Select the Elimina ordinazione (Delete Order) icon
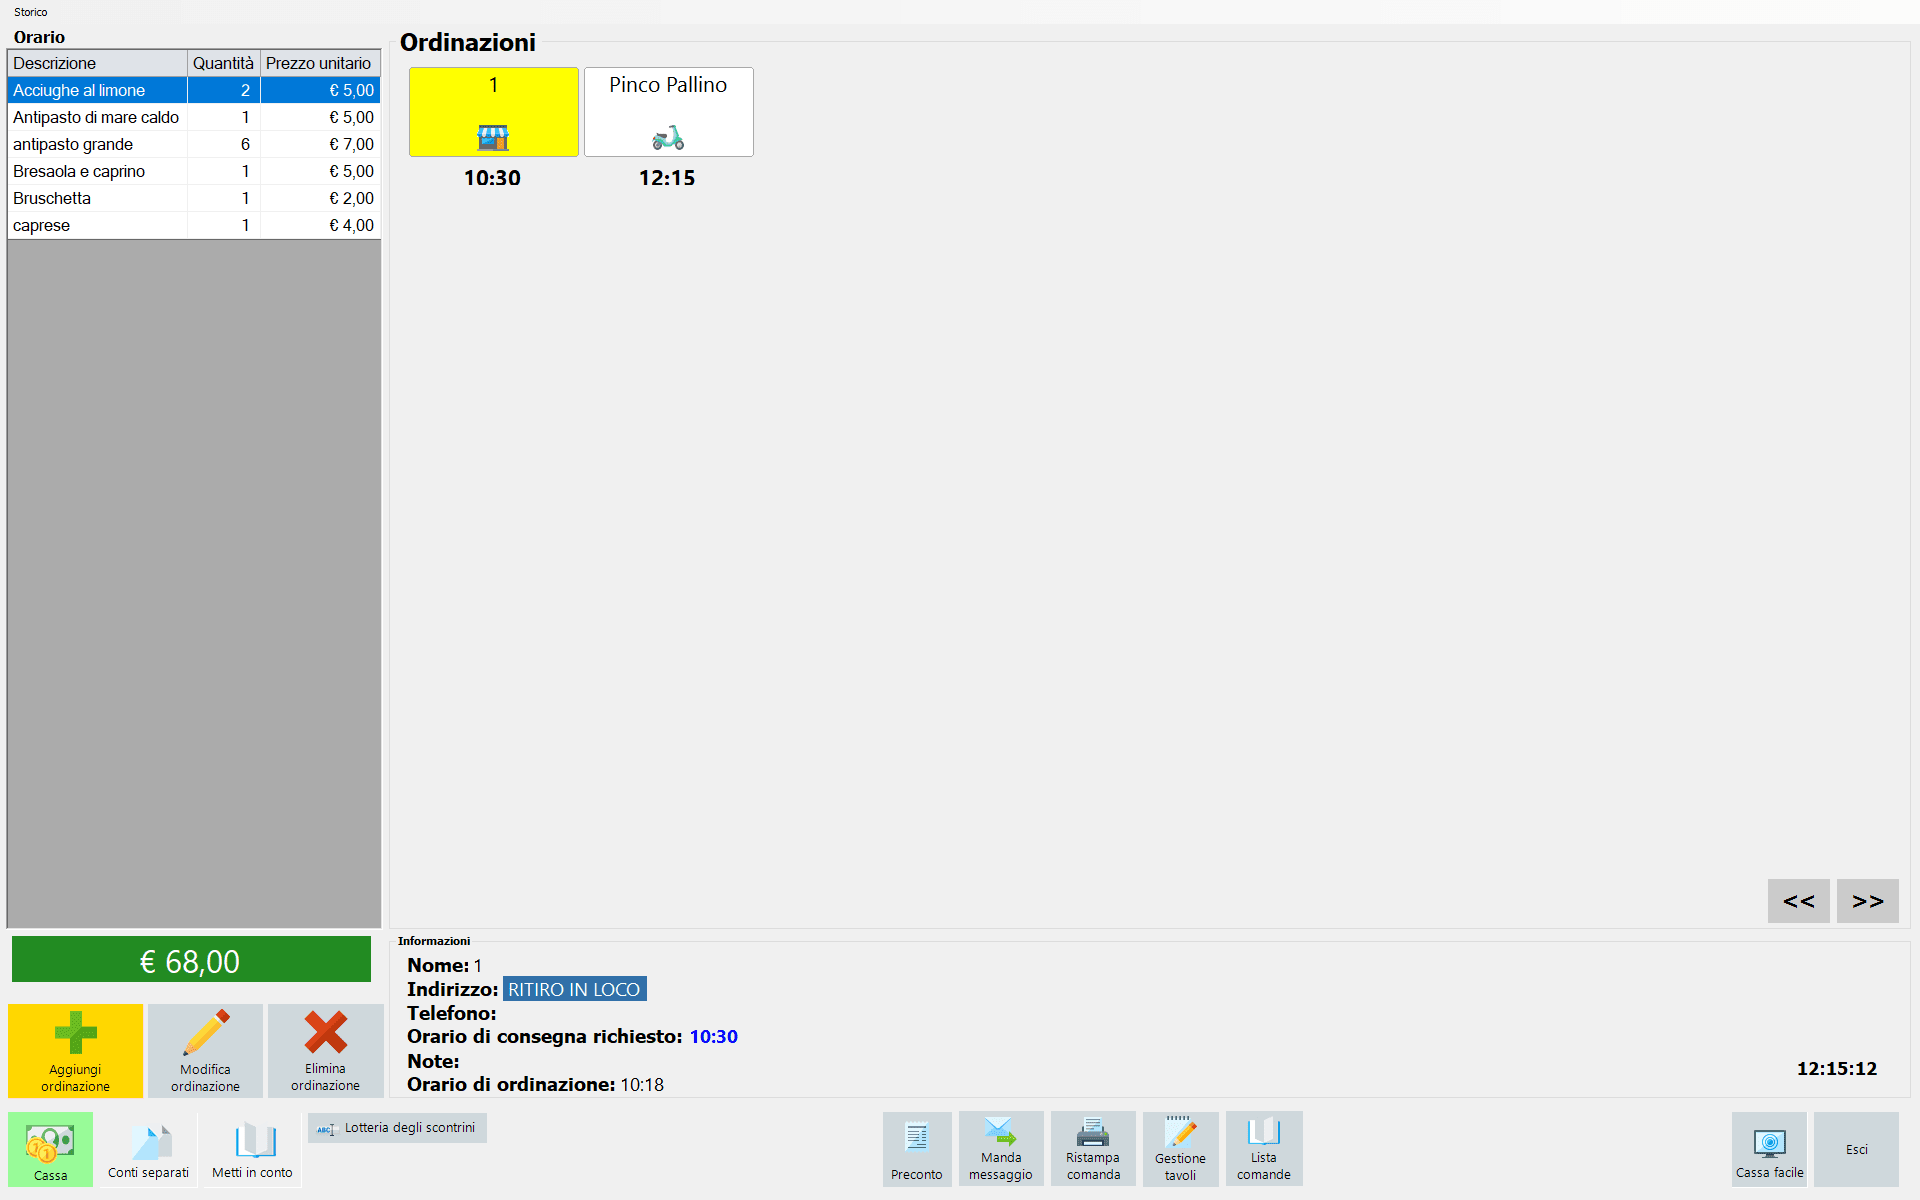The width and height of the screenshot is (1920, 1200). pyautogui.click(x=323, y=1047)
